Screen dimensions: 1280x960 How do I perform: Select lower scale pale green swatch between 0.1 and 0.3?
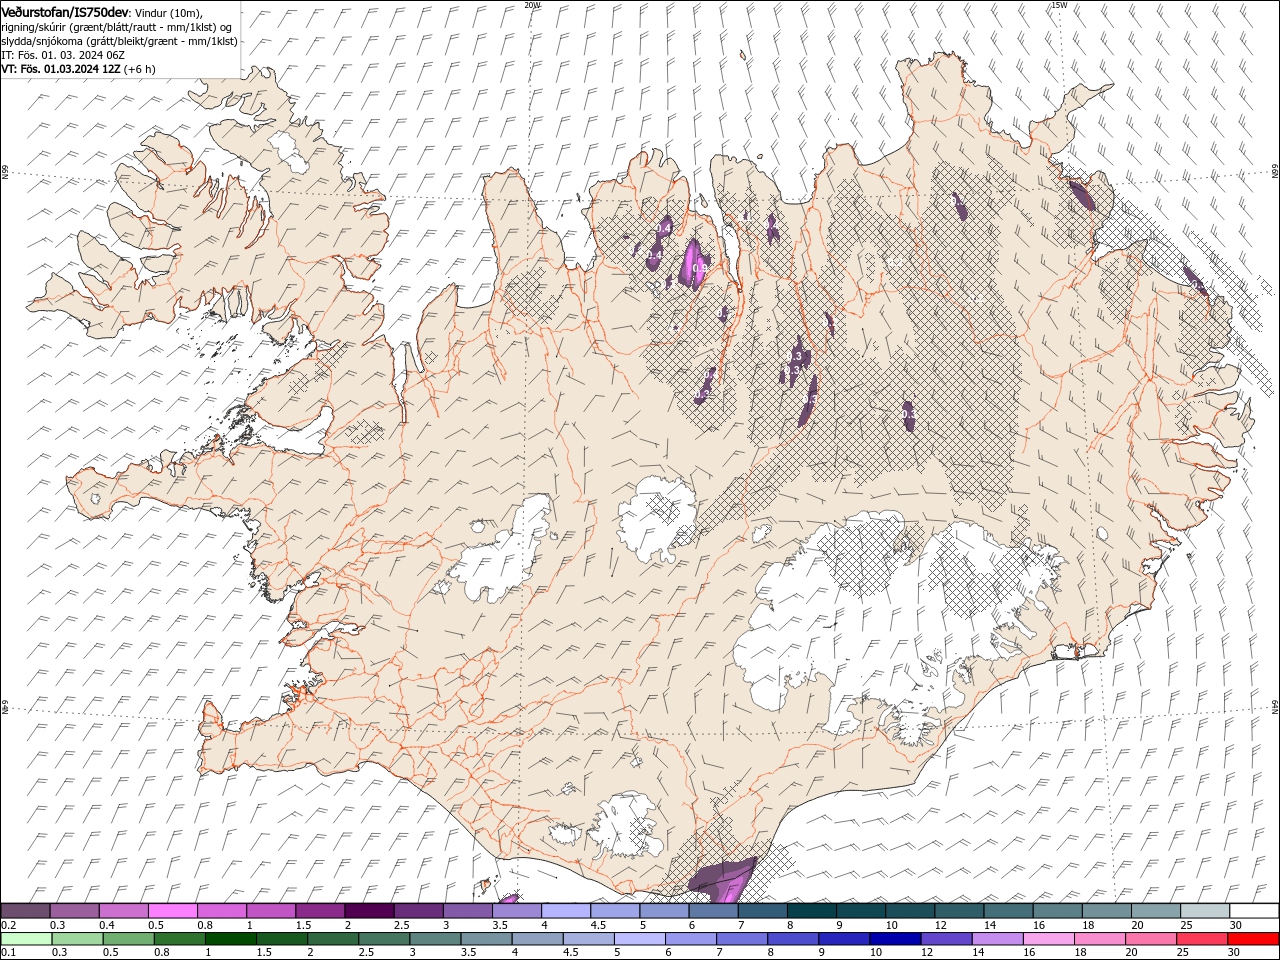tap(26, 939)
